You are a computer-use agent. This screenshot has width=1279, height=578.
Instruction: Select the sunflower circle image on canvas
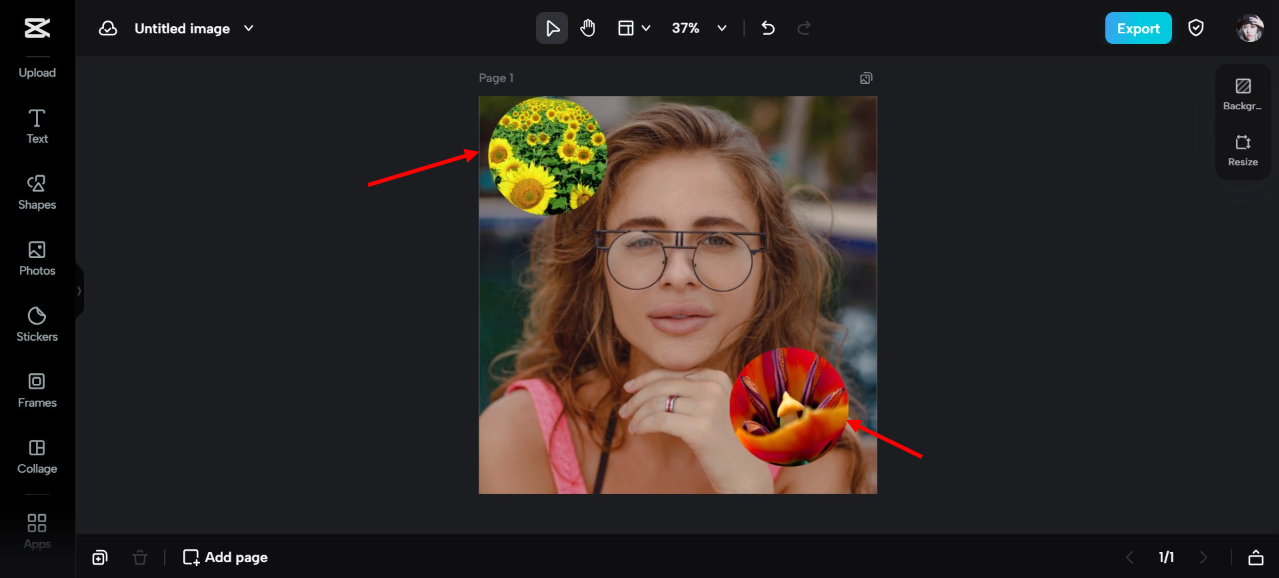(547, 156)
